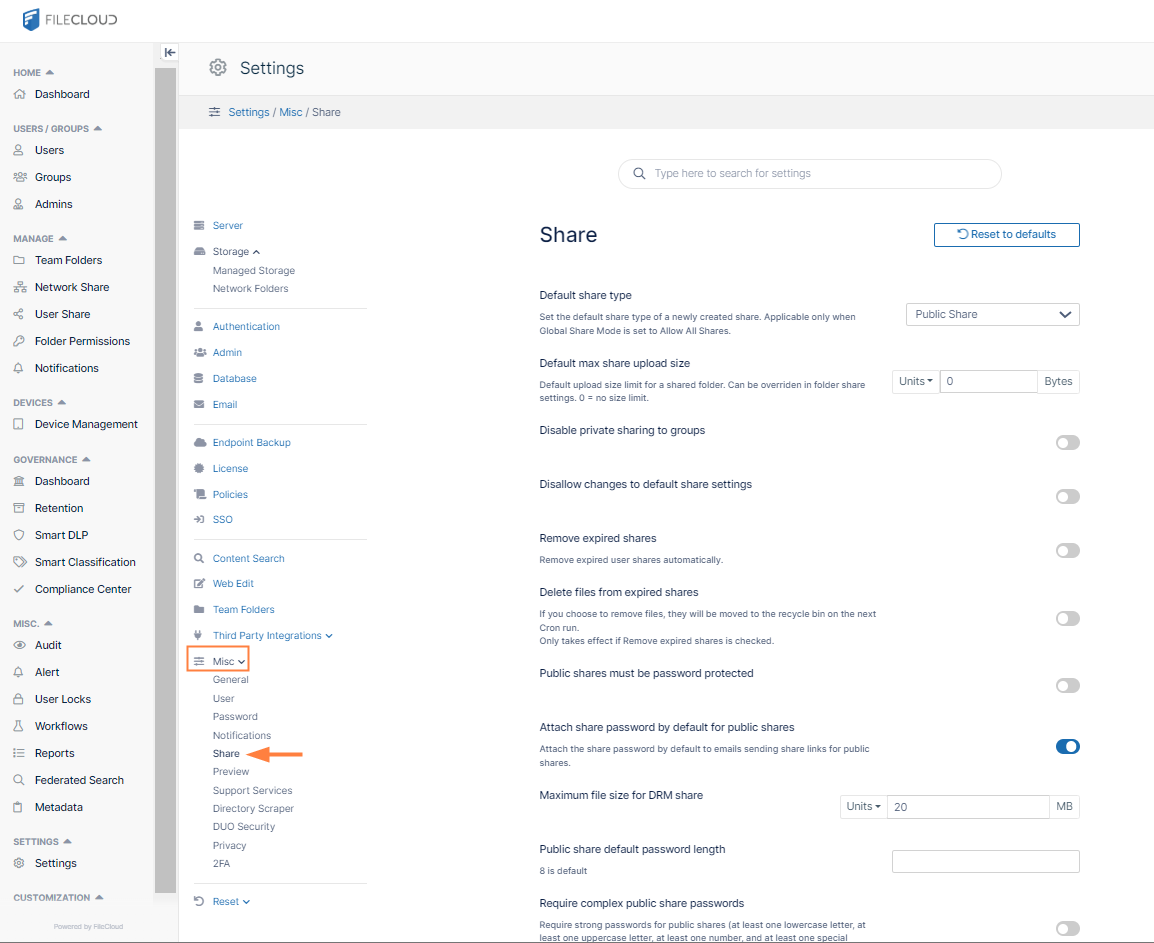Click Settings link in breadcrumb
The width and height of the screenshot is (1154, 943).
pyautogui.click(x=248, y=112)
